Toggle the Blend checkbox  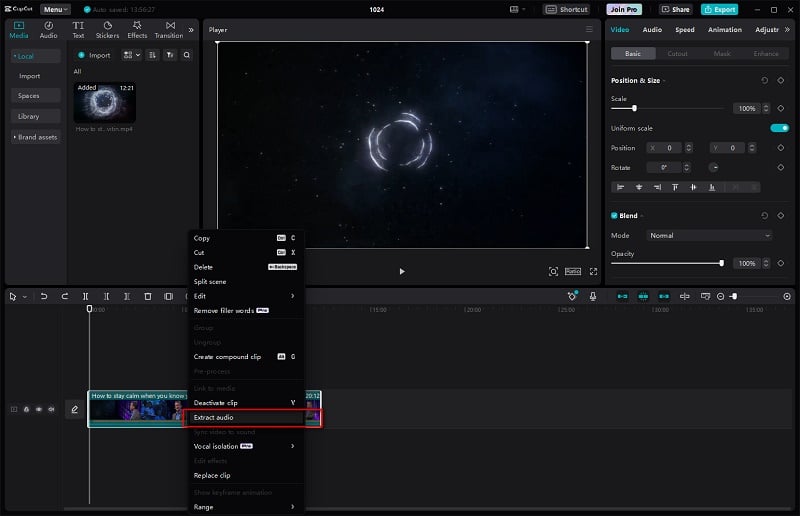pyautogui.click(x=614, y=215)
